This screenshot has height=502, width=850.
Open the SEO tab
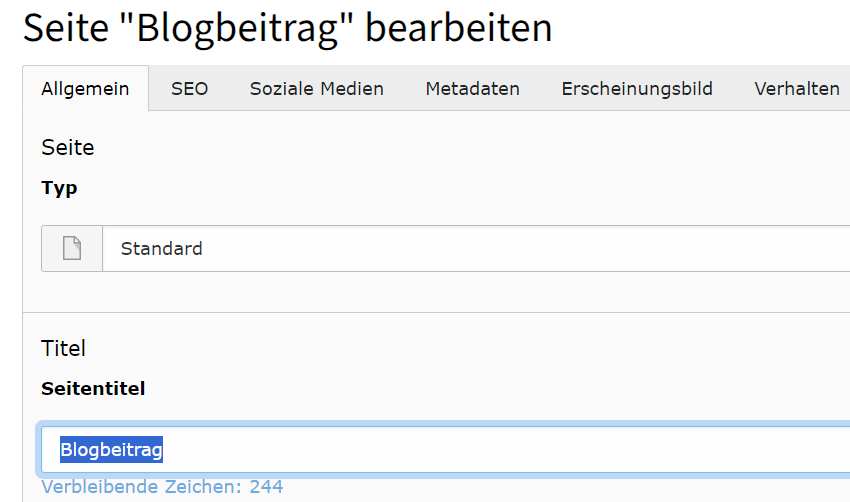tap(189, 88)
